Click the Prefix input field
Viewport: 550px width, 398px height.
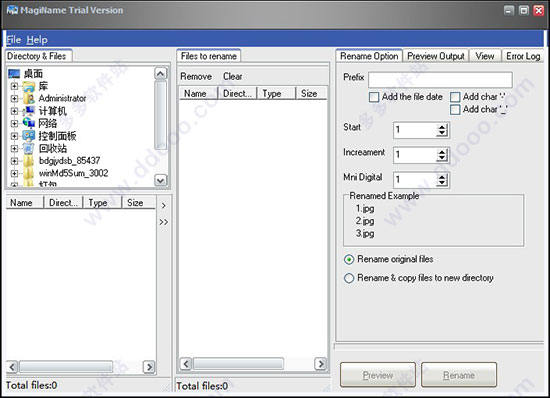coord(440,80)
